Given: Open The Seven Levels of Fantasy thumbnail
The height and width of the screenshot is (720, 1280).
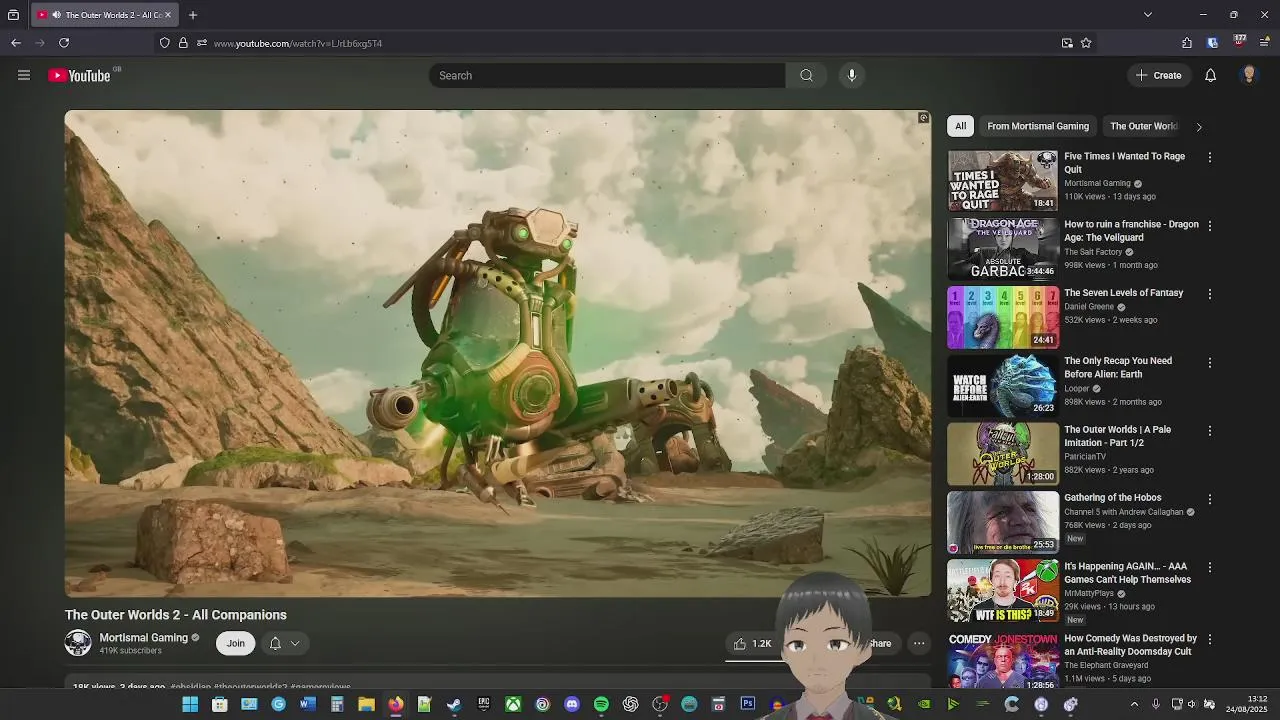Looking at the screenshot, I should 1002,317.
